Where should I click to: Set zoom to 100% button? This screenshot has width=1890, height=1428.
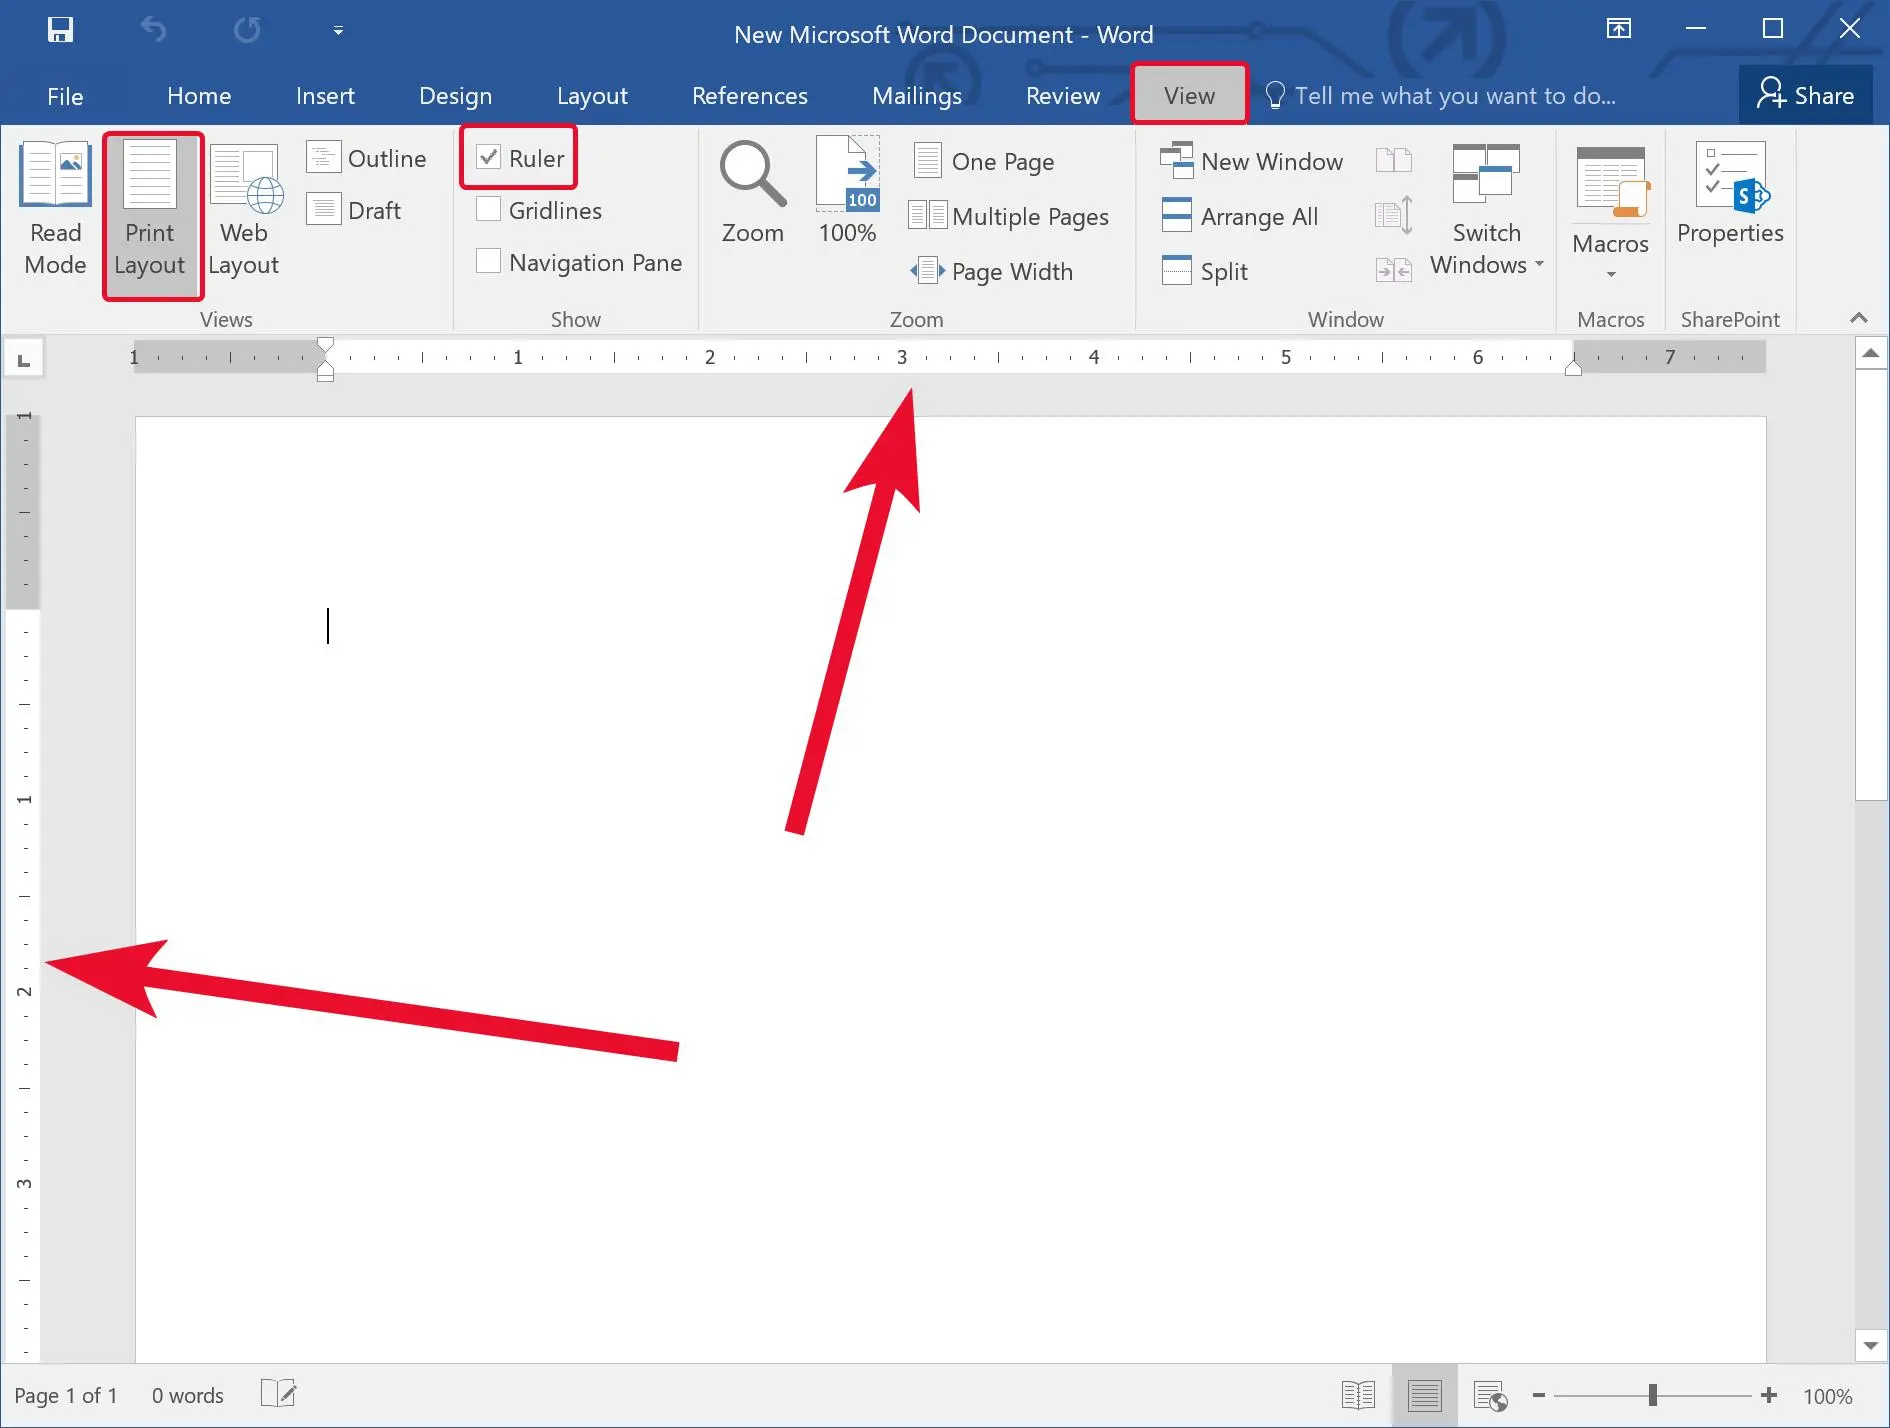click(x=847, y=192)
